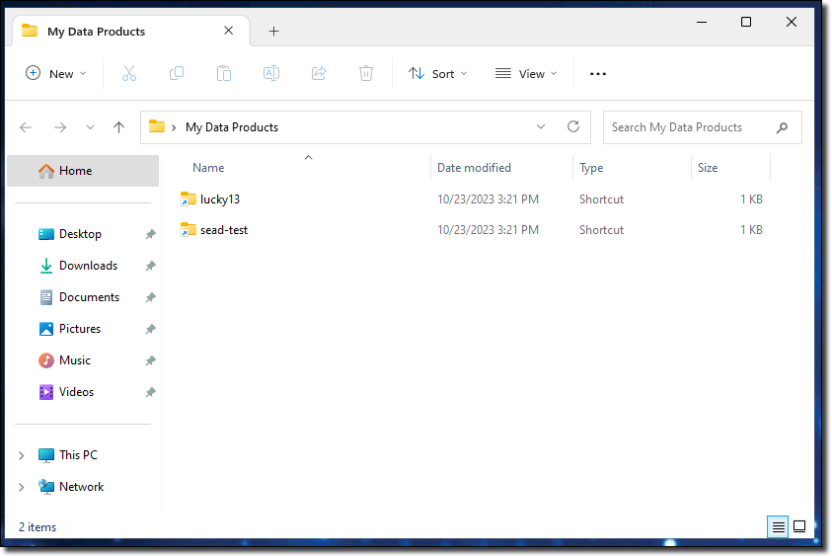Open Downloads in the sidebar
This screenshot has width=832, height=556.
click(x=88, y=265)
